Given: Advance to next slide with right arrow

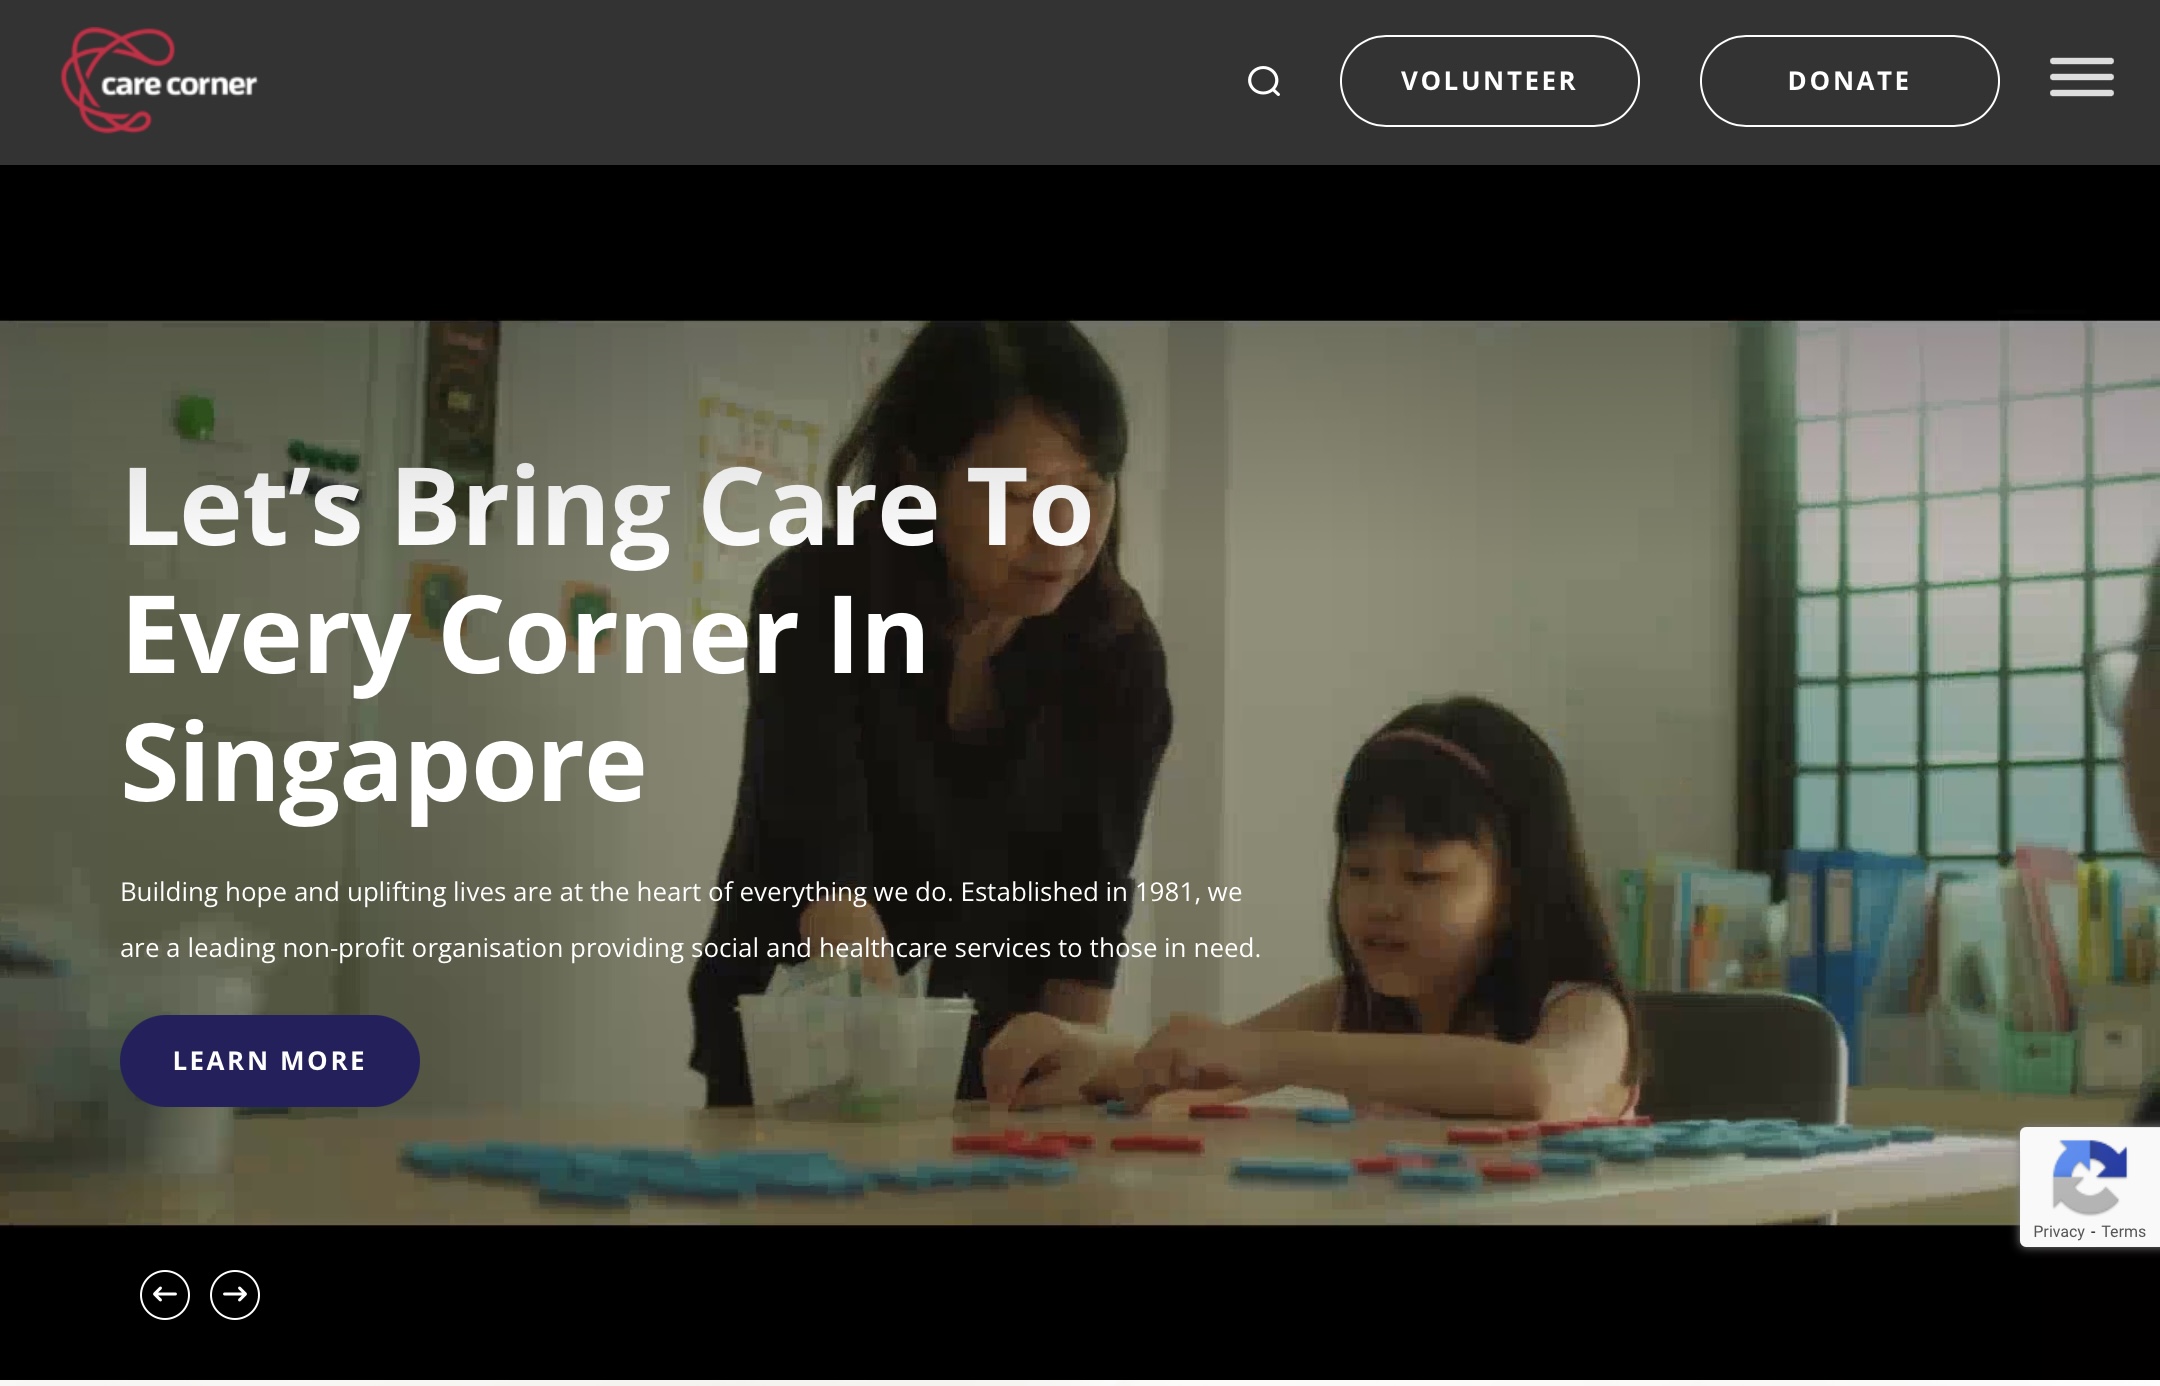Looking at the screenshot, I should click(x=235, y=1295).
